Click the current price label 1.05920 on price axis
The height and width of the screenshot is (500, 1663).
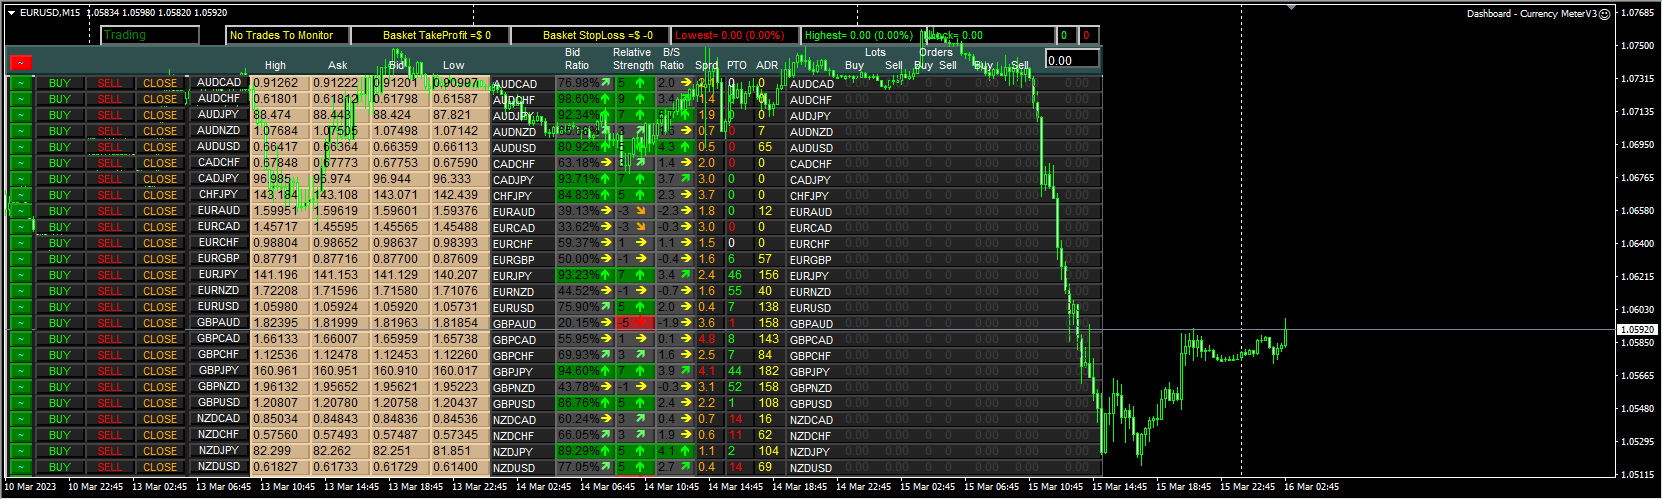pos(1636,329)
